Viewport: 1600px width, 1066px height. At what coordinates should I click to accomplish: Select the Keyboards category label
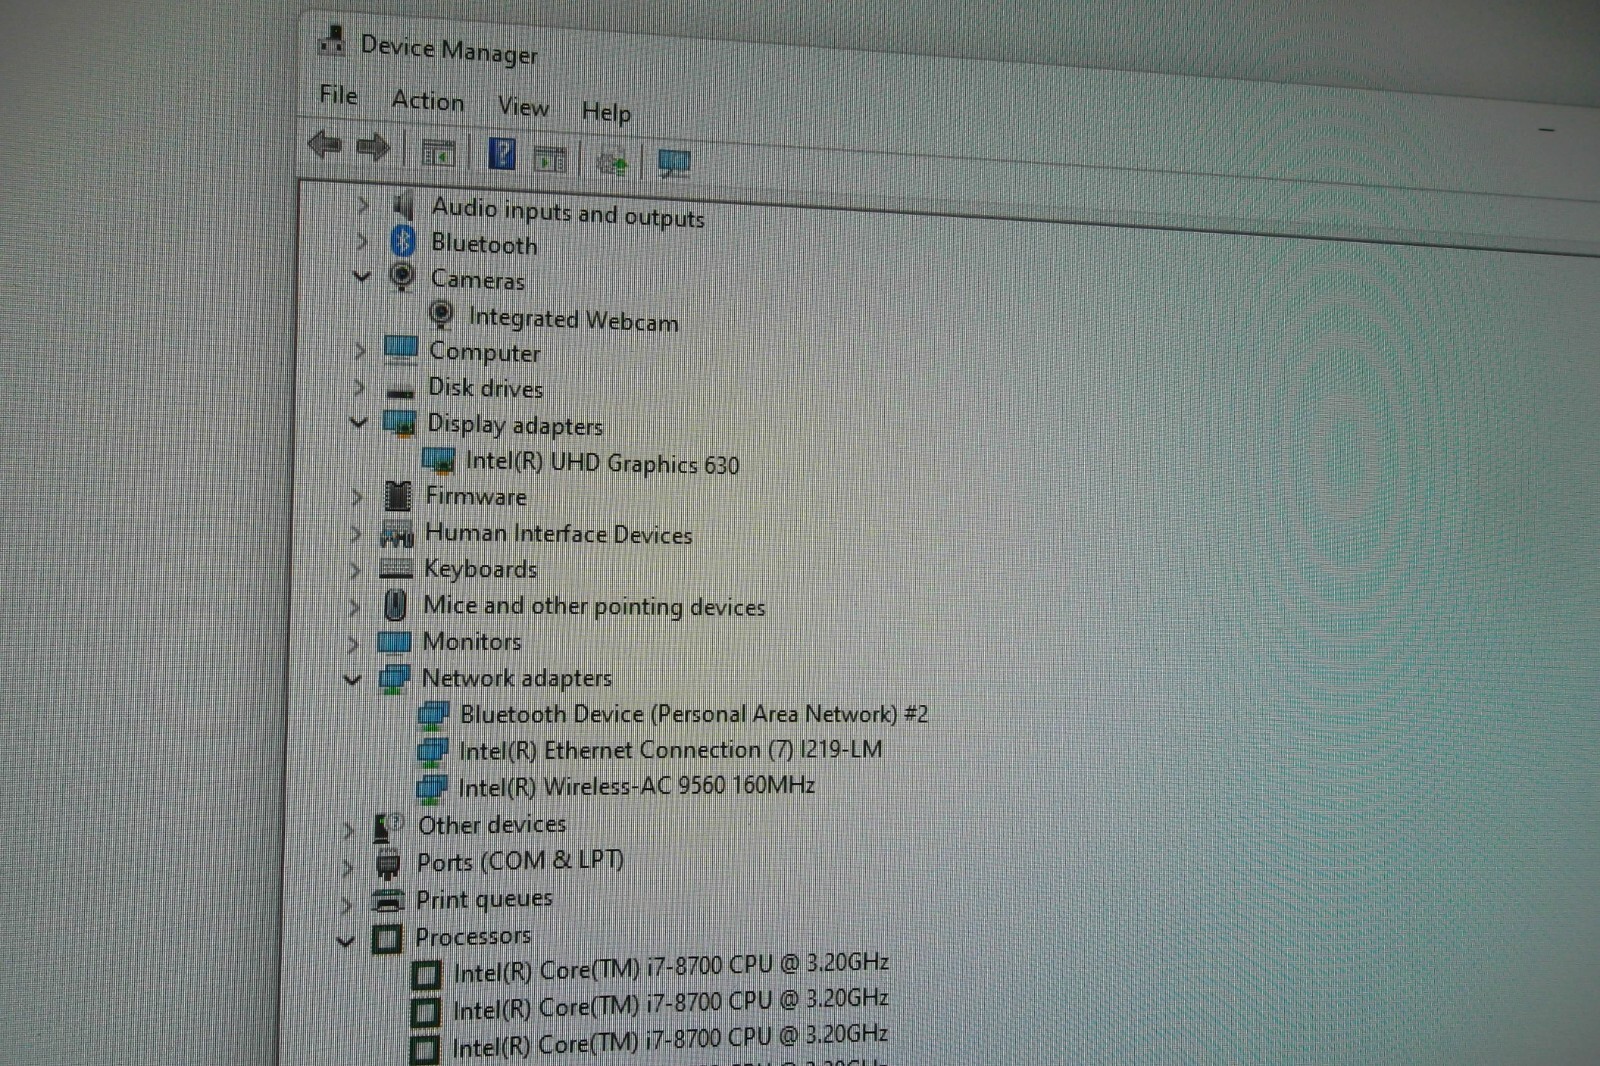481,569
